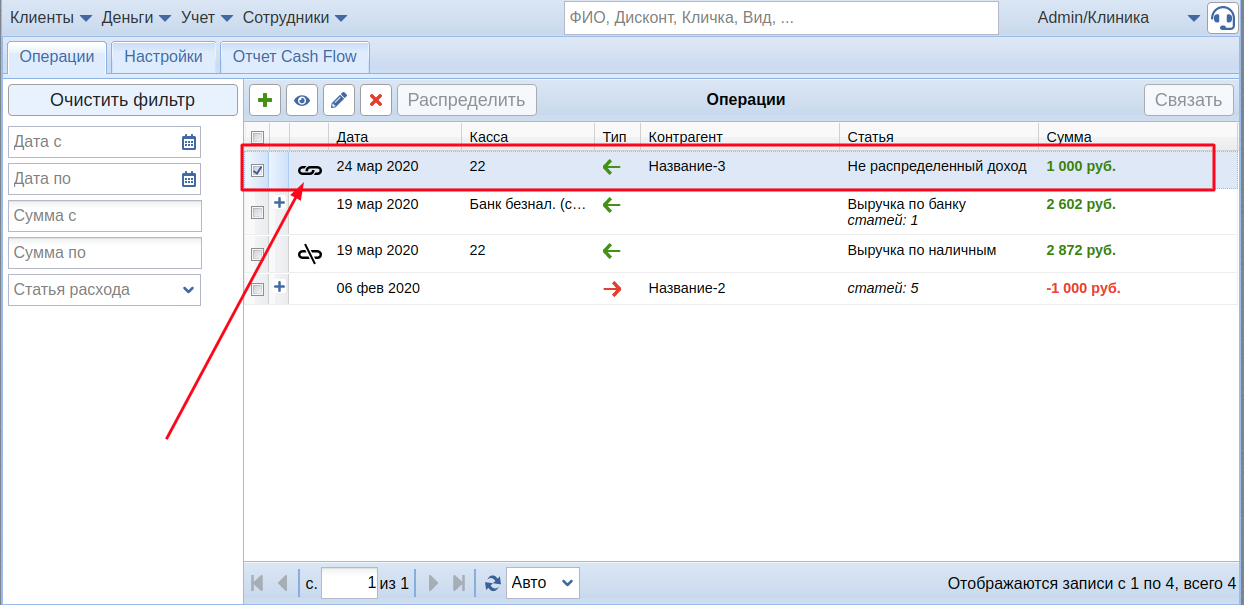This screenshot has height=605, width=1244.
Task: Expand the Банк безнал. row with plus
Action: tap(279, 203)
